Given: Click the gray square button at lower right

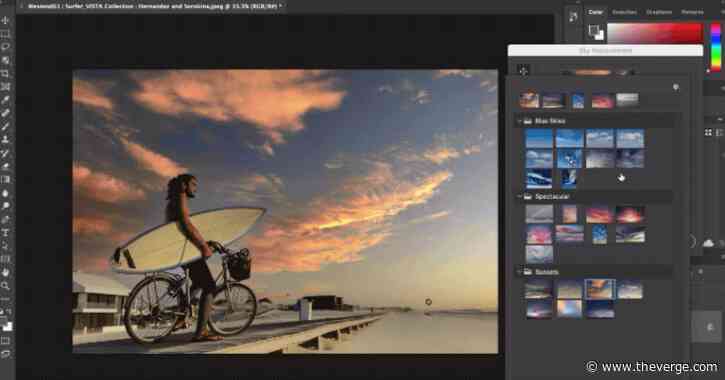Looking at the screenshot, I should point(707,327).
